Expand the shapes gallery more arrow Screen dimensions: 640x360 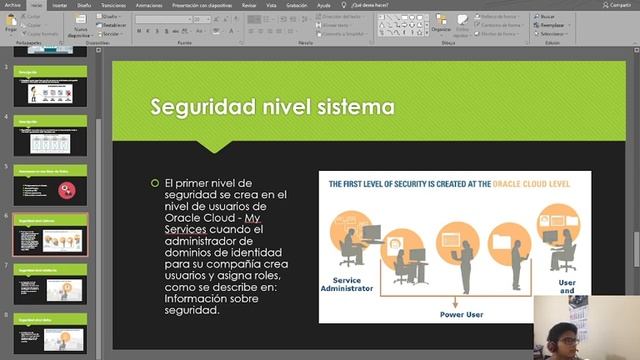click(427, 33)
